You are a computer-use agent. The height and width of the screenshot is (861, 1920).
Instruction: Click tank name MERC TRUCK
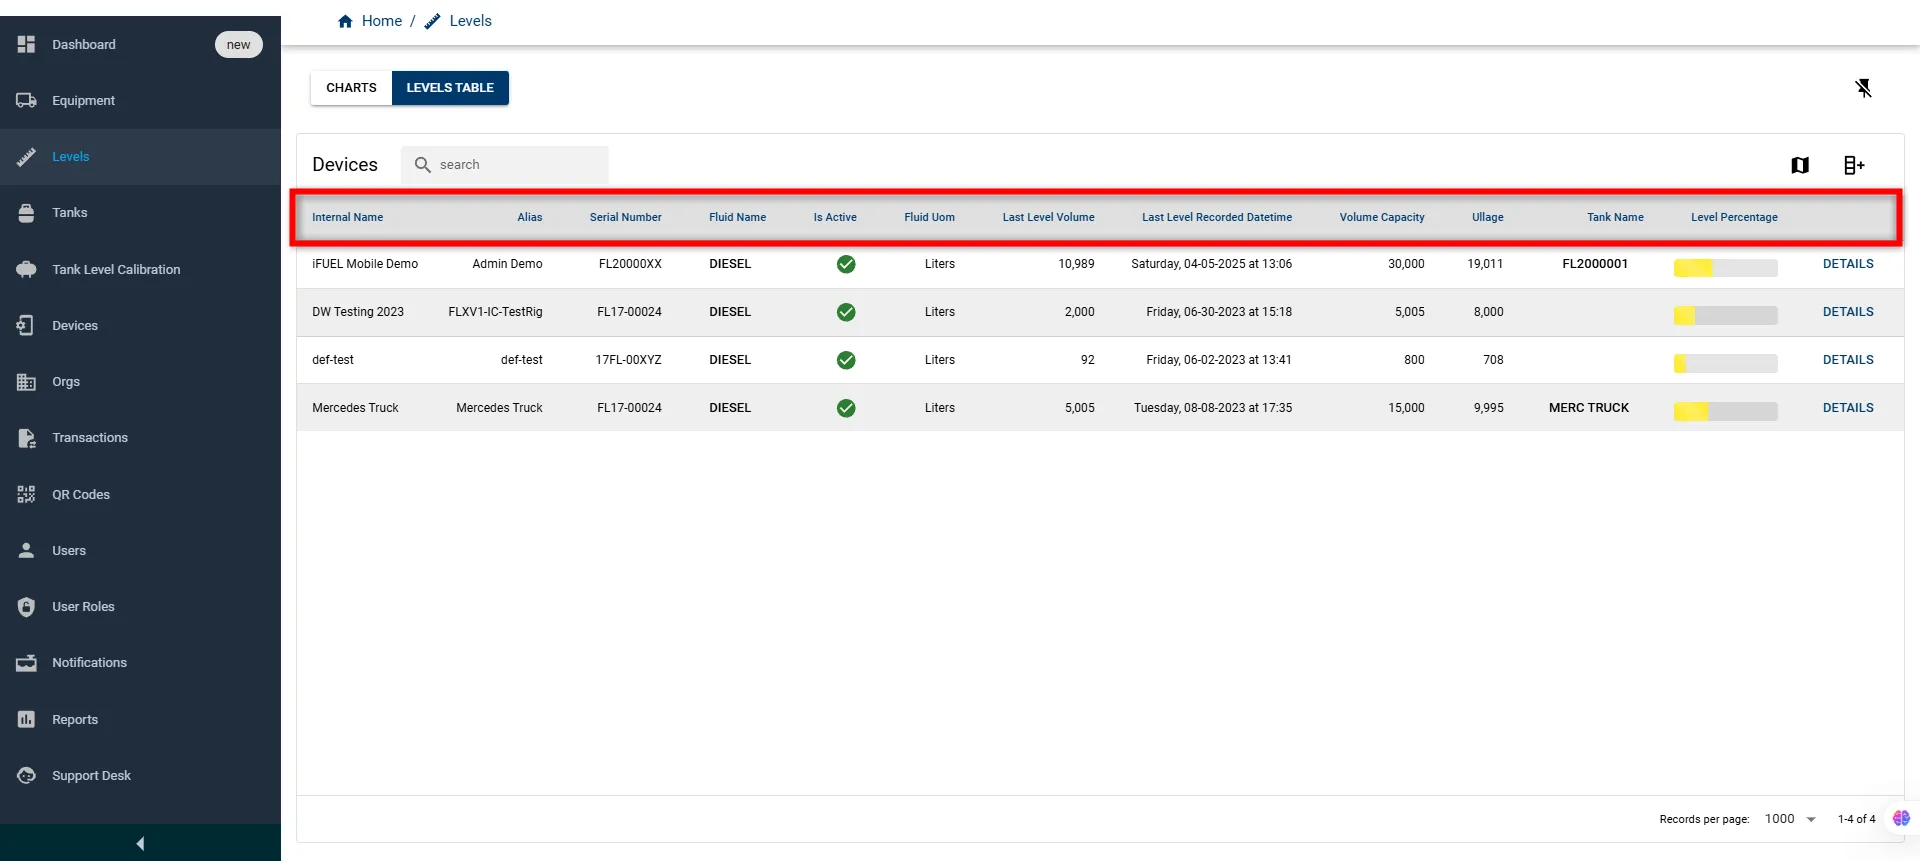pos(1589,408)
